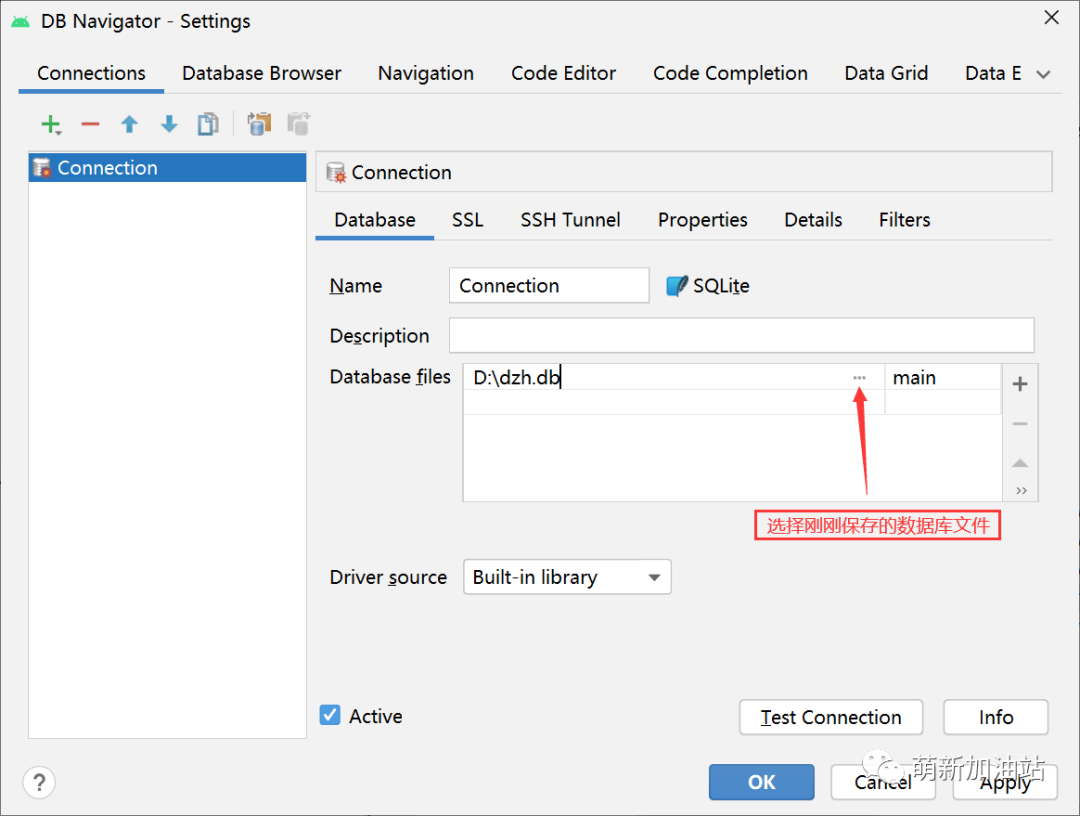Open Driver source dropdown
The image size is (1080, 816).
point(567,577)
